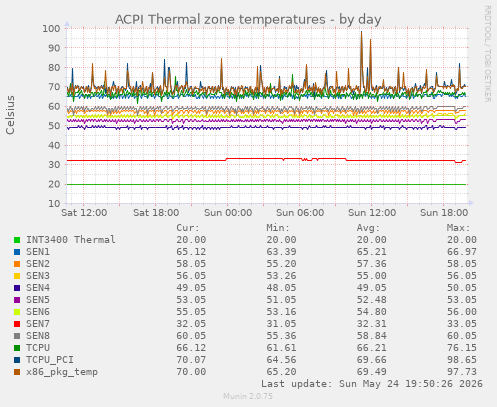Select the 'SEN8' legend label
Screen dimensions: 497x407
click(38, 336)
